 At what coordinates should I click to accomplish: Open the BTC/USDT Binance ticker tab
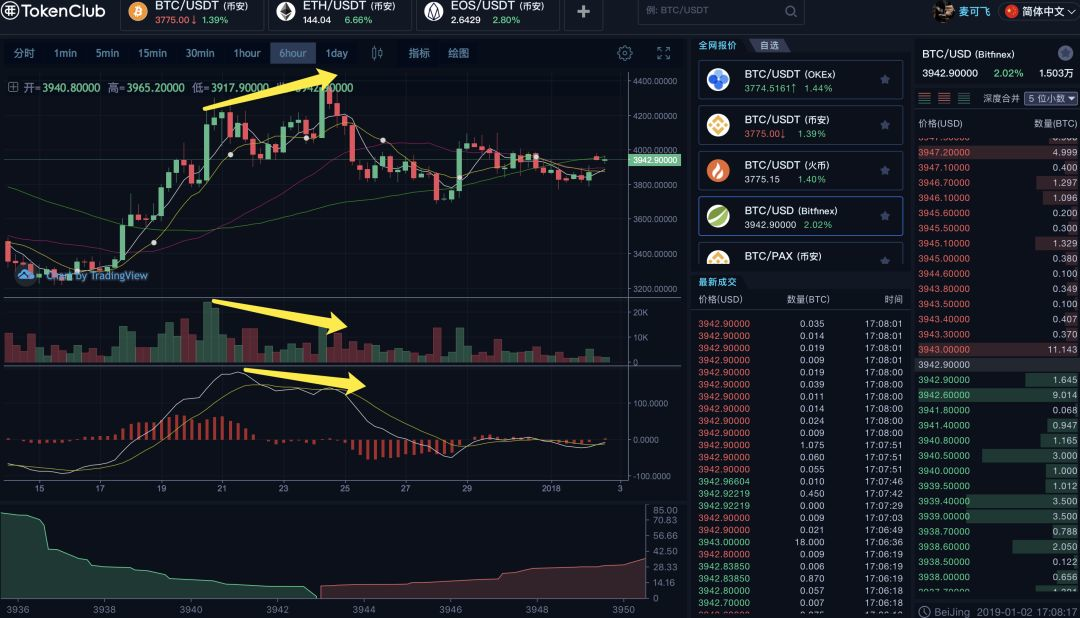point(191,12)
